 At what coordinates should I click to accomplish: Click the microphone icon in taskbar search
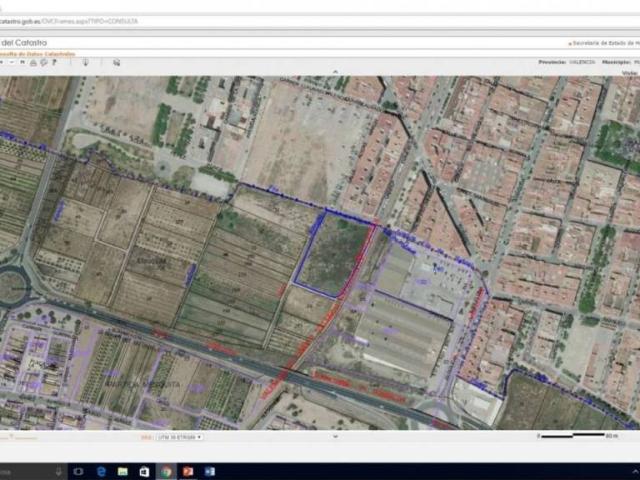coord(59,471)
